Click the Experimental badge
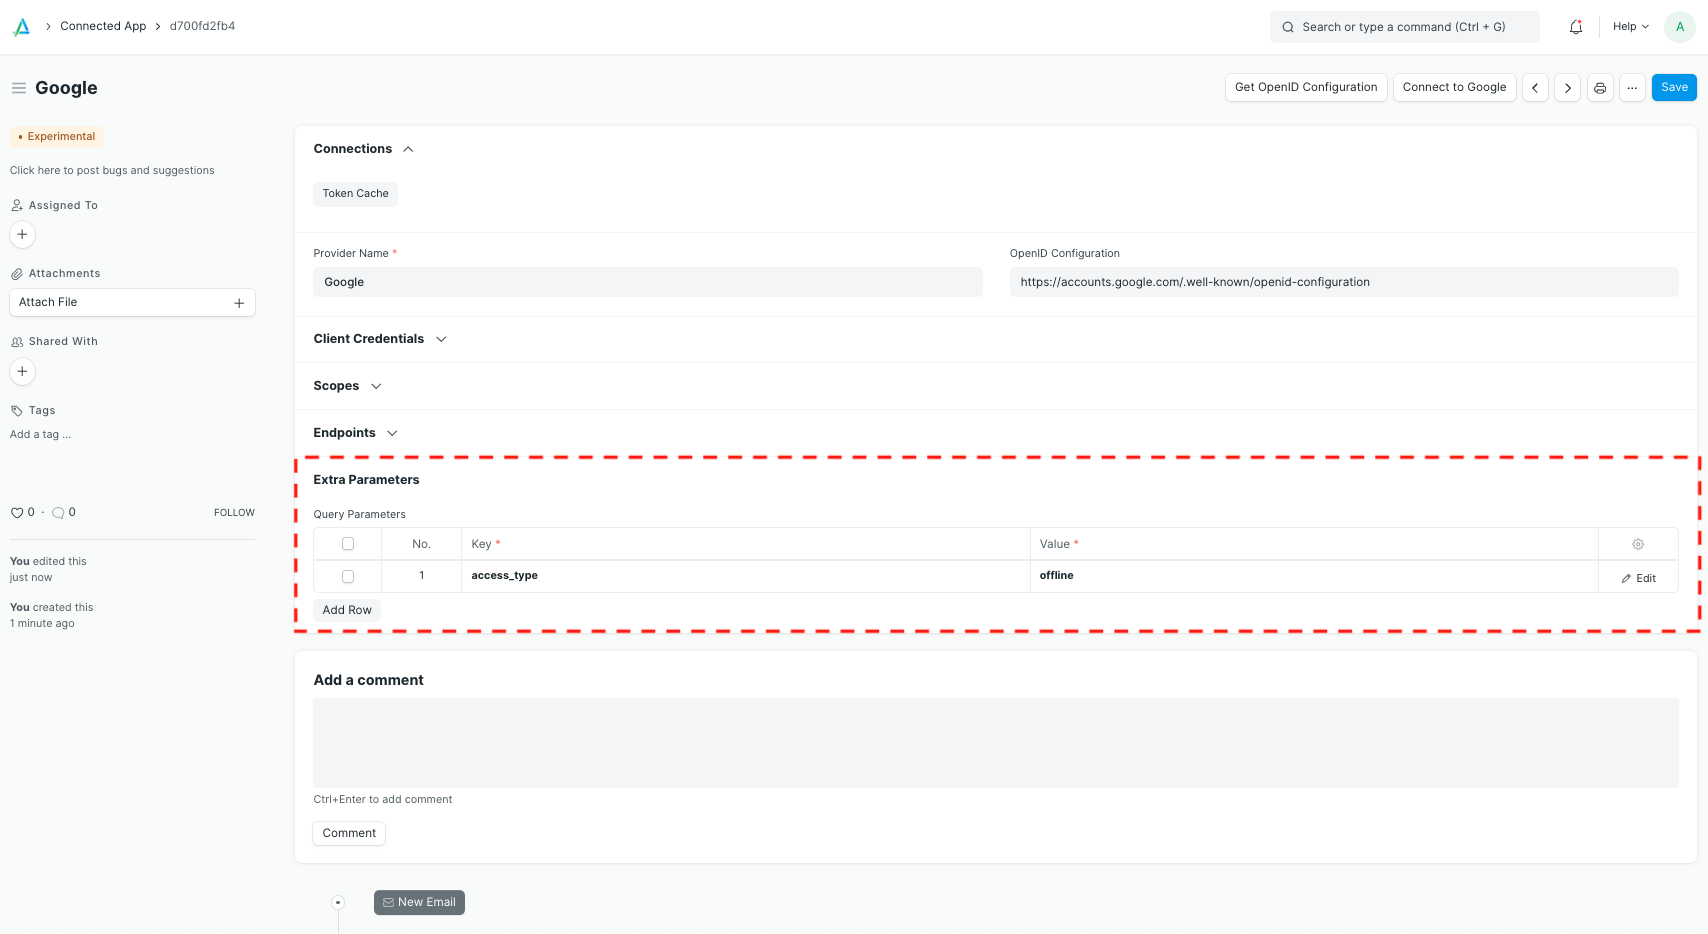Screen dimensions: 1708x934 coord(57,137)
